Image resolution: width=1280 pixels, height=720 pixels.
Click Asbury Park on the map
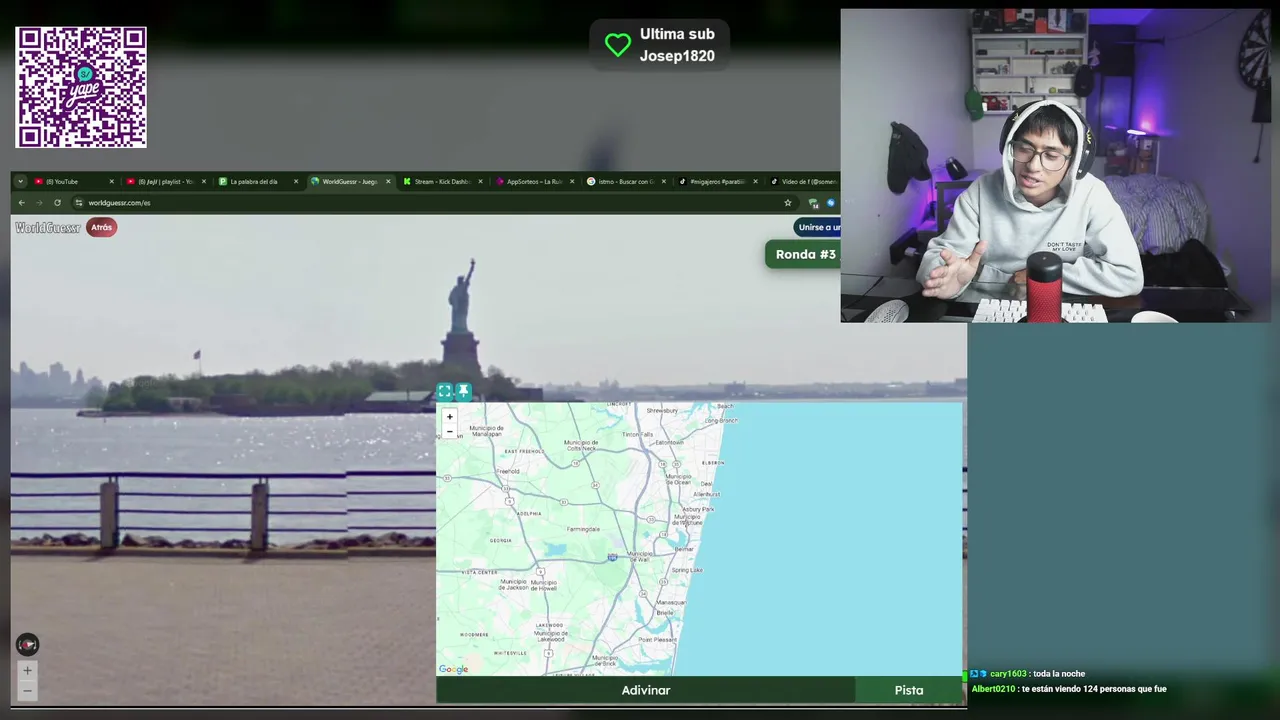click(698, 509)
